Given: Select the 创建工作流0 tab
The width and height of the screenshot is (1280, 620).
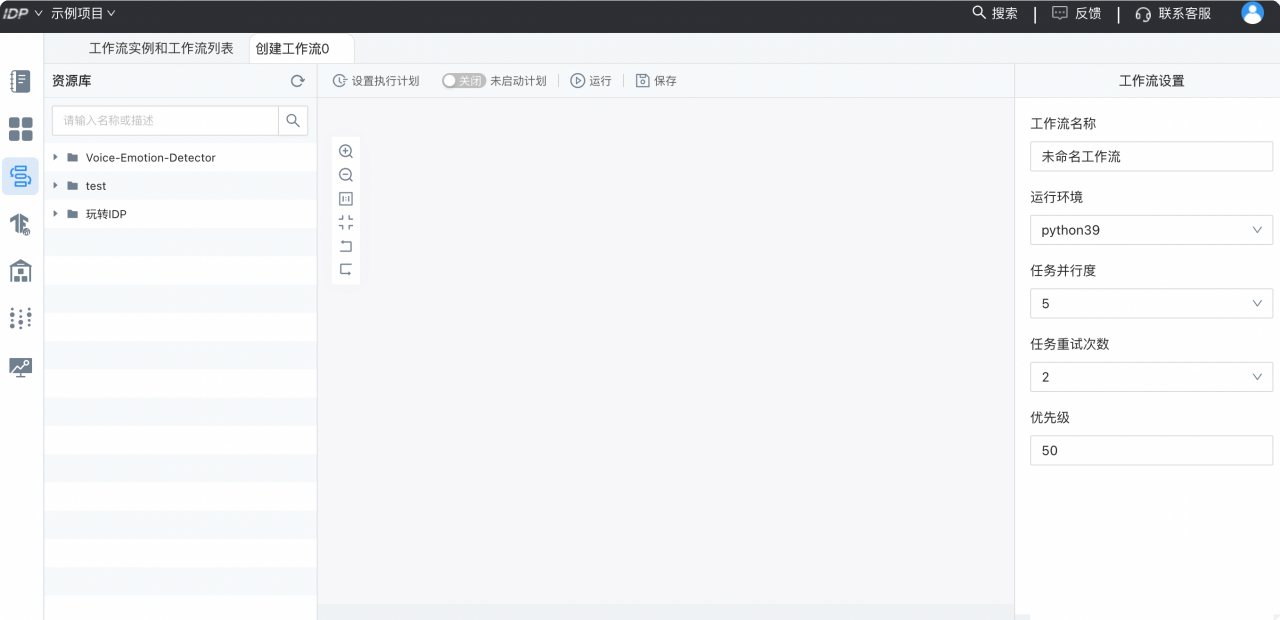Looking at the screenshot, I should click(x=292, y=48).
